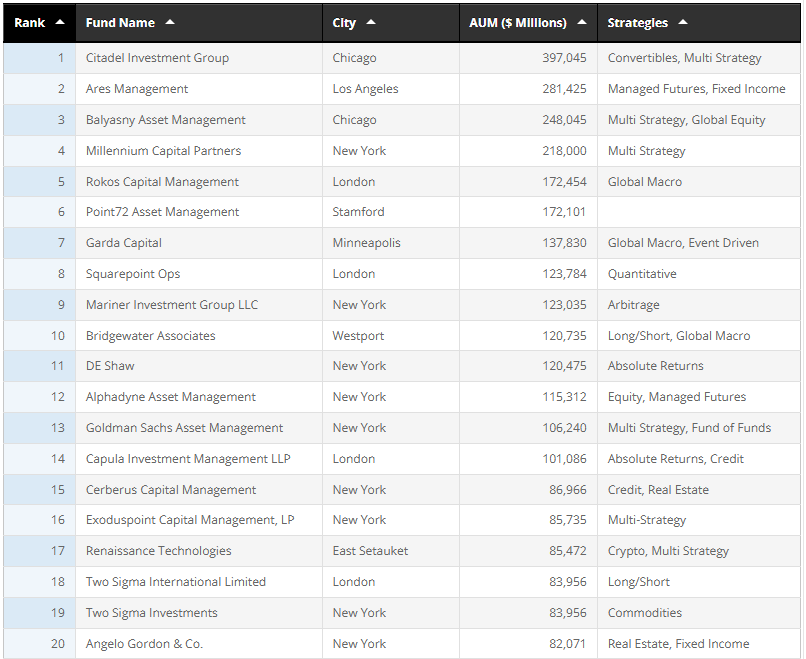This screenshot has width=806, height=659.
Task: Click the Rank column header label
Action: coord(29,23)
